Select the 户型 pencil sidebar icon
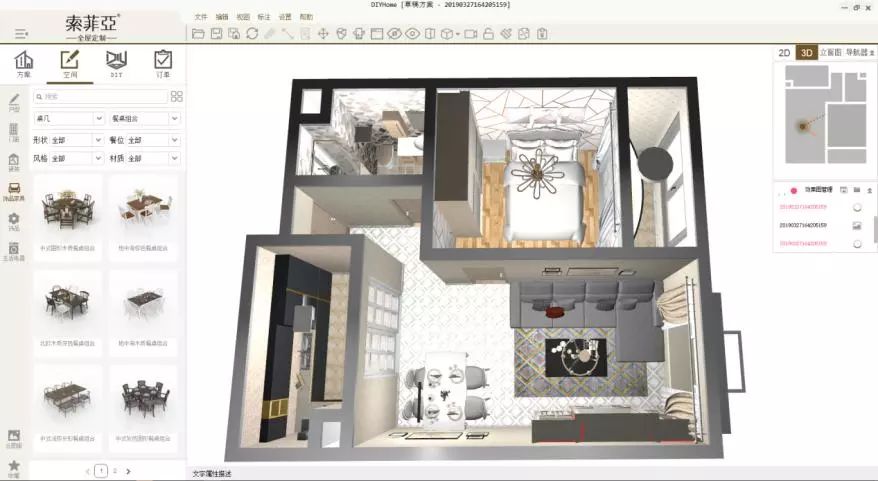Screen dimensions: 878x481 (14, 103)
